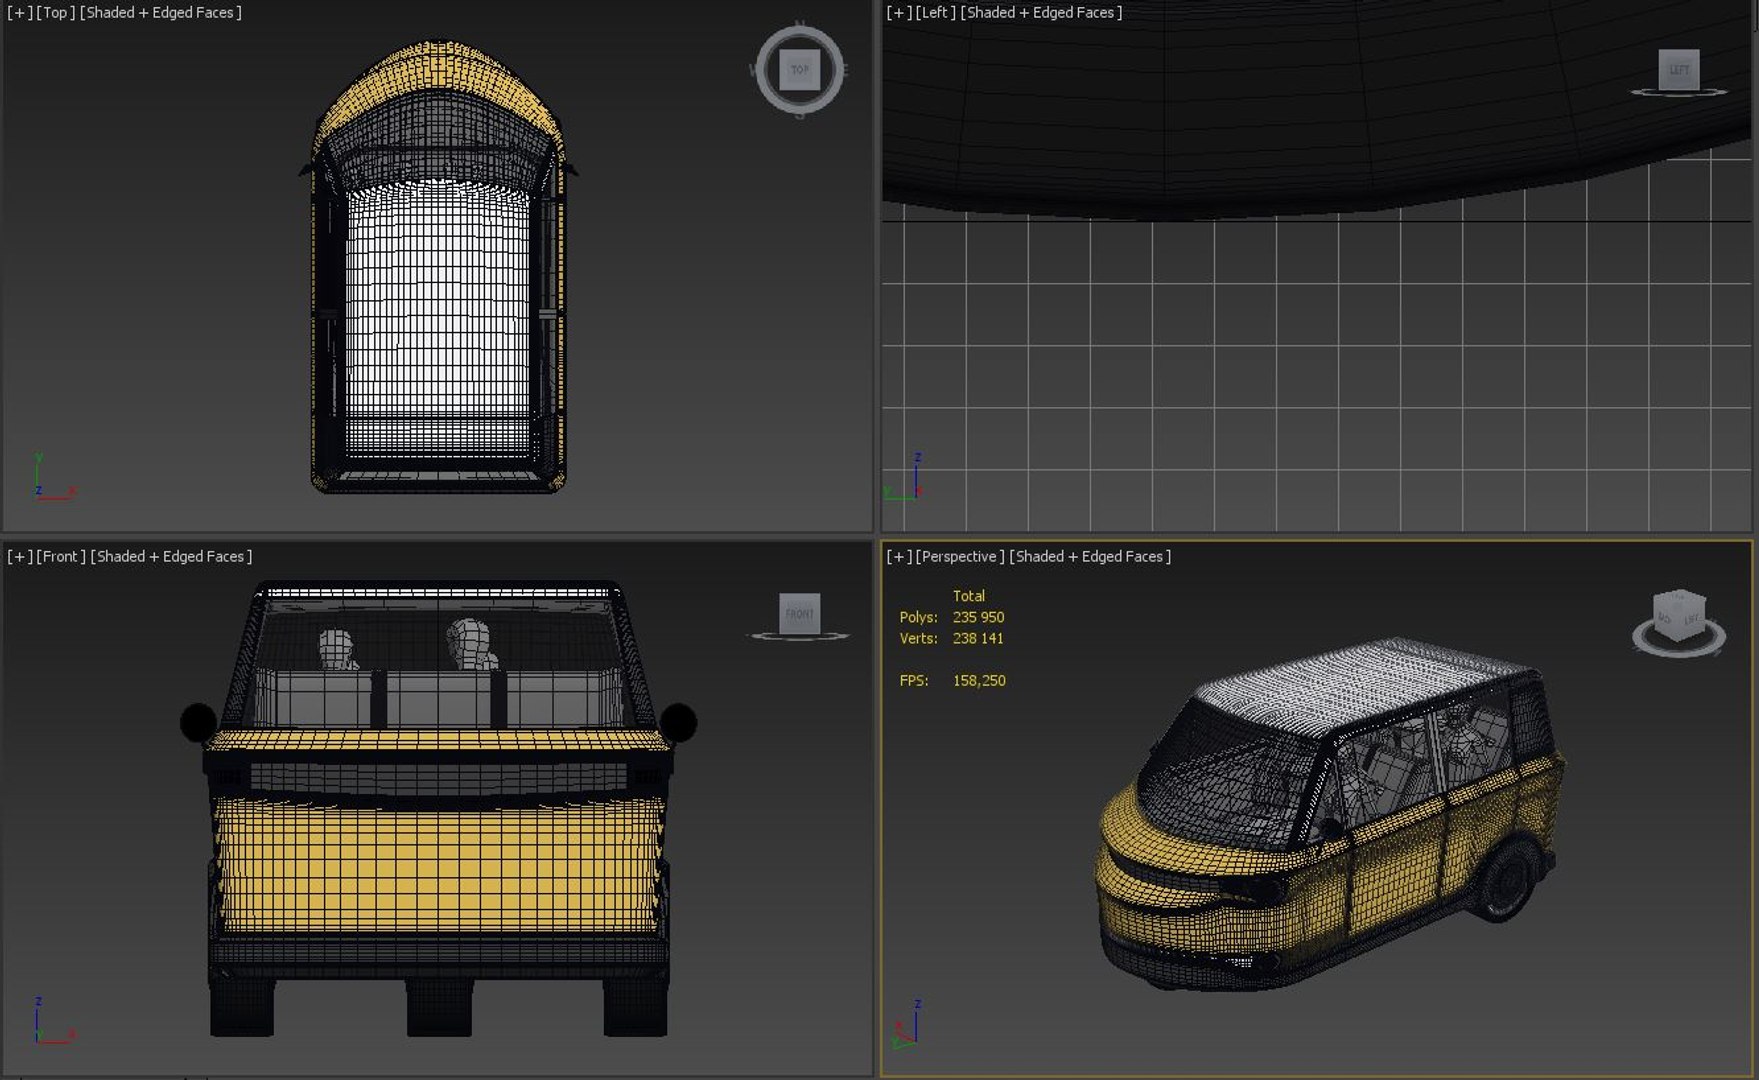Click the Left viewport ViewCube
This screenshot has width=1759, height=1080.
pyautogui.click(x=1679, y=69)
